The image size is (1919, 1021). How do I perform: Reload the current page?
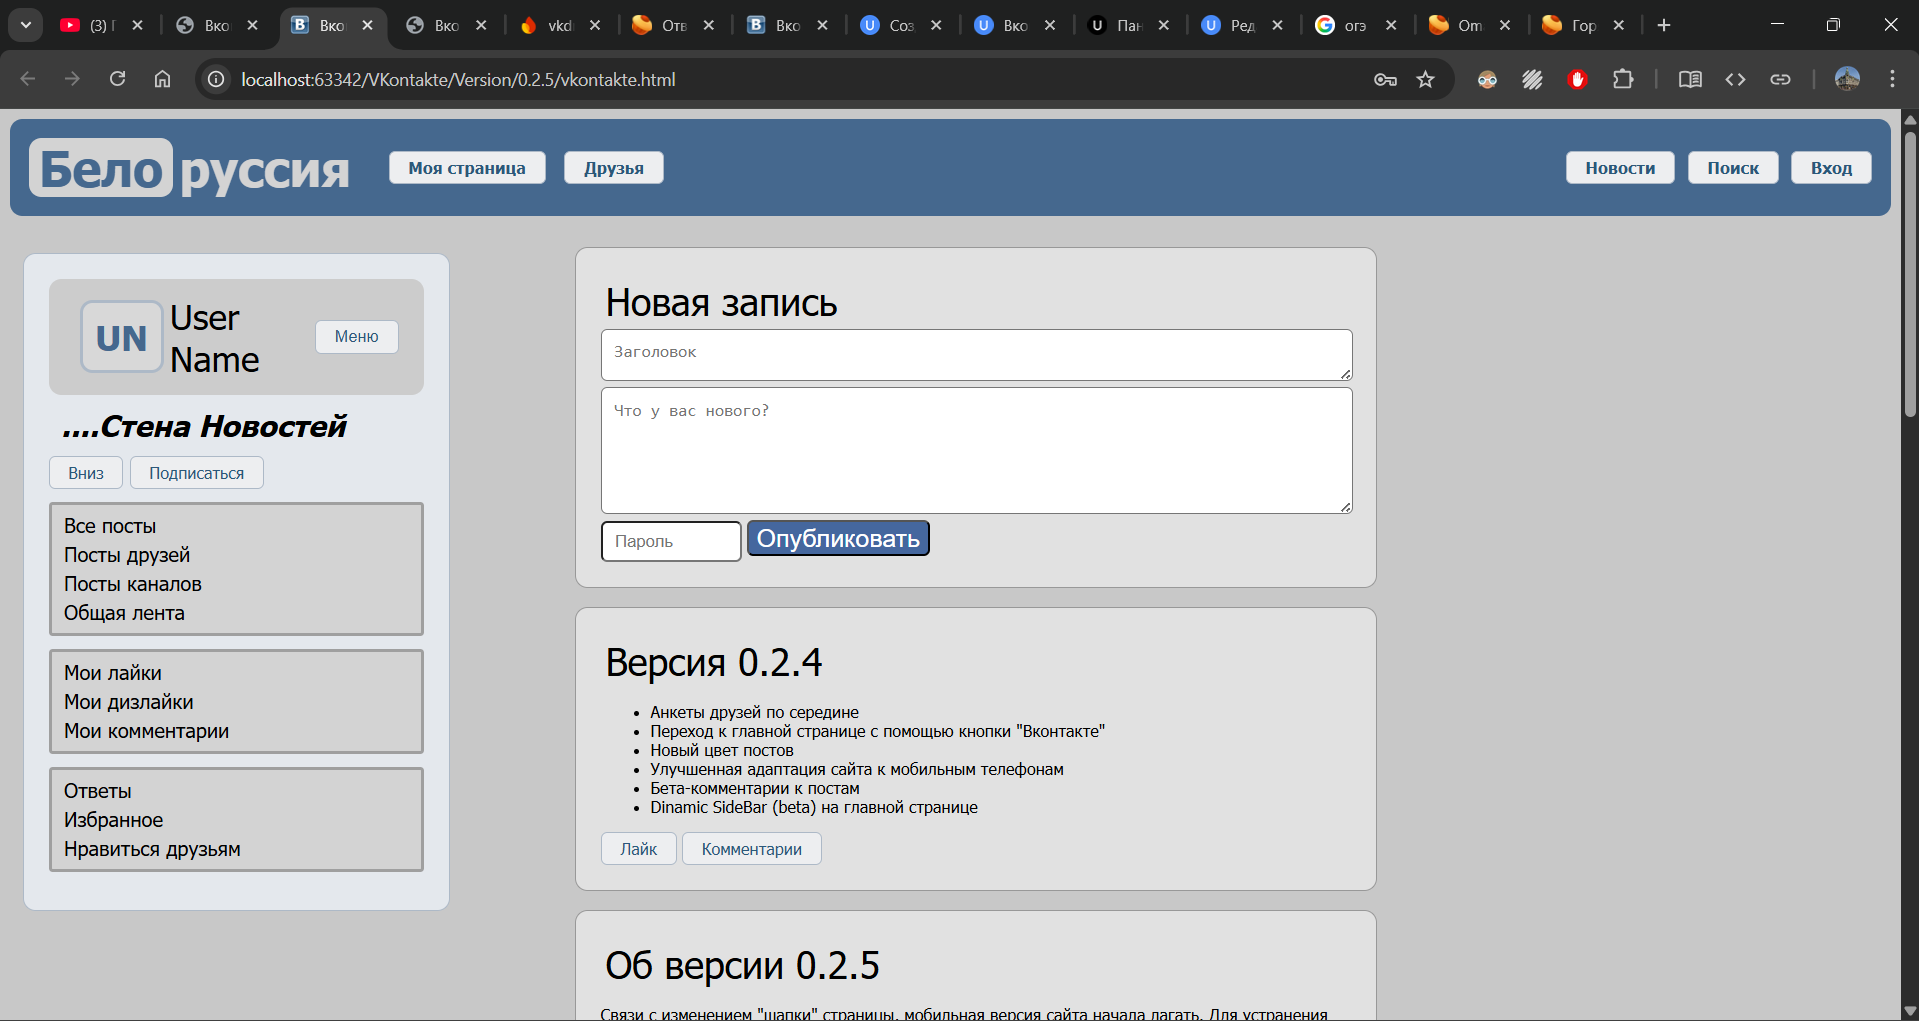point(117,79)
